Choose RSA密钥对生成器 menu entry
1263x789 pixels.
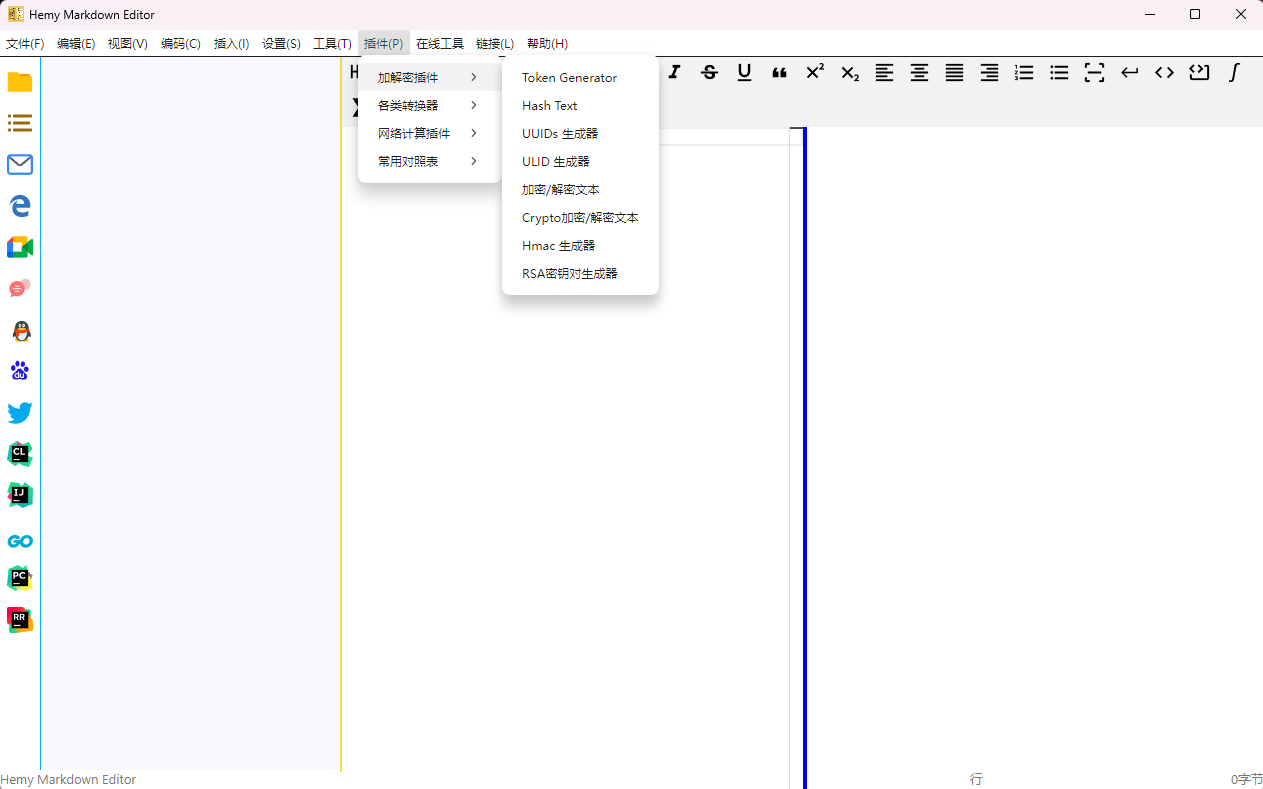tap(569, 273)
